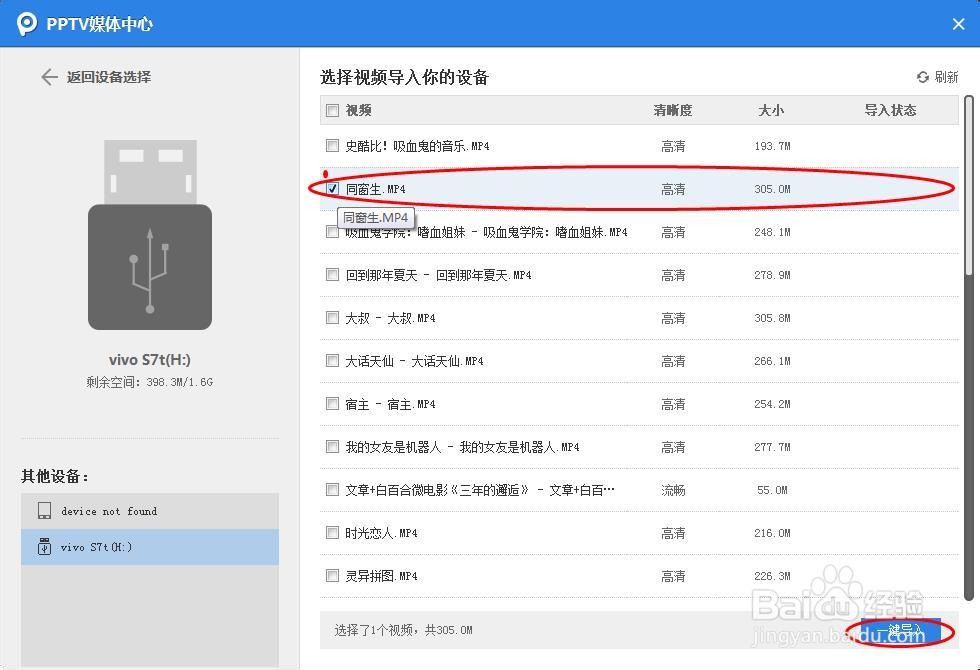
Task: Click the back arrow beside 返回设备选择
Action: point(49,76)
